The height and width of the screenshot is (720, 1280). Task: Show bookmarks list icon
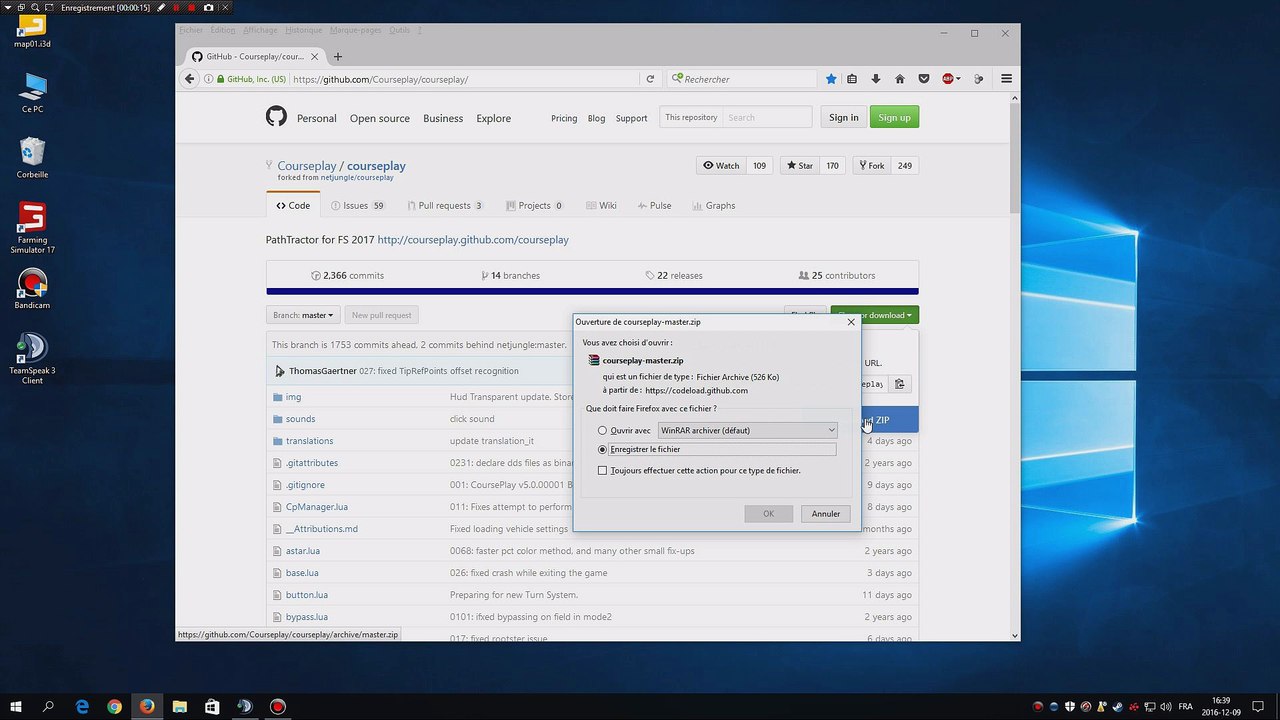pos(852,79)
